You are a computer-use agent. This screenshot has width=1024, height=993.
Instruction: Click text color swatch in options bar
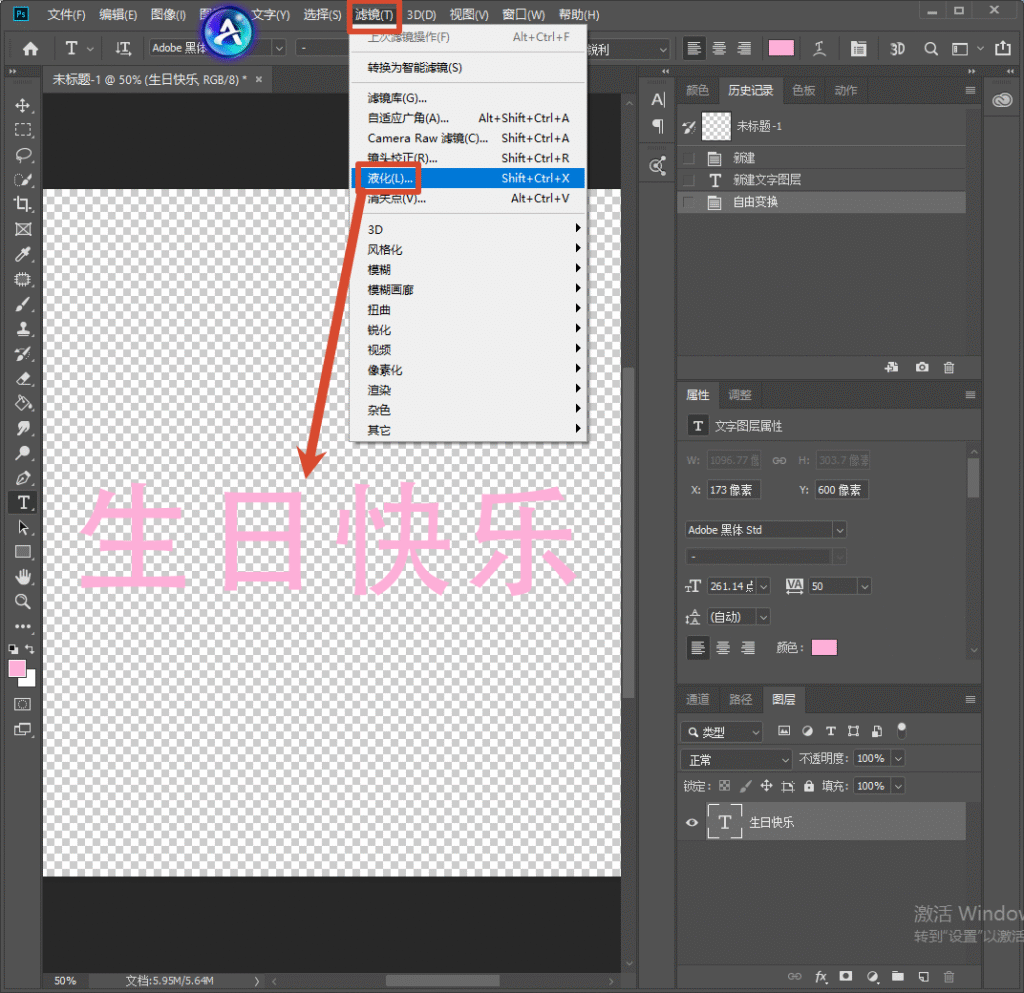coord(781,48)
